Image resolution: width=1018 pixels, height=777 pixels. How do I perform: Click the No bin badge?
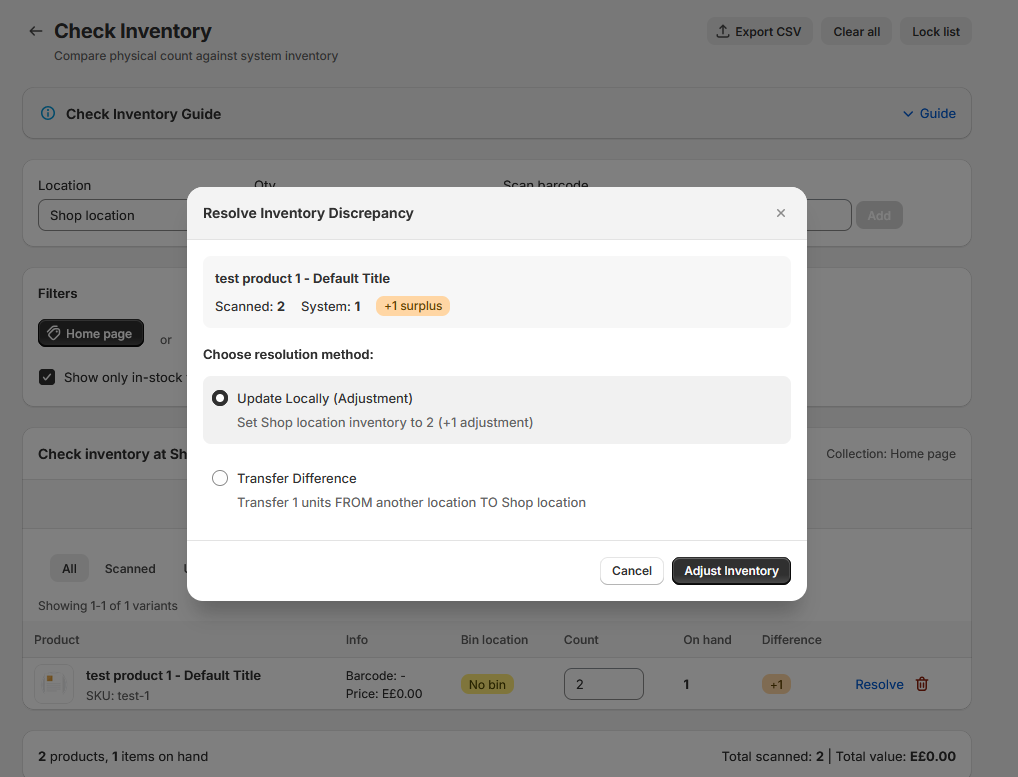click(x=487, y=684)
